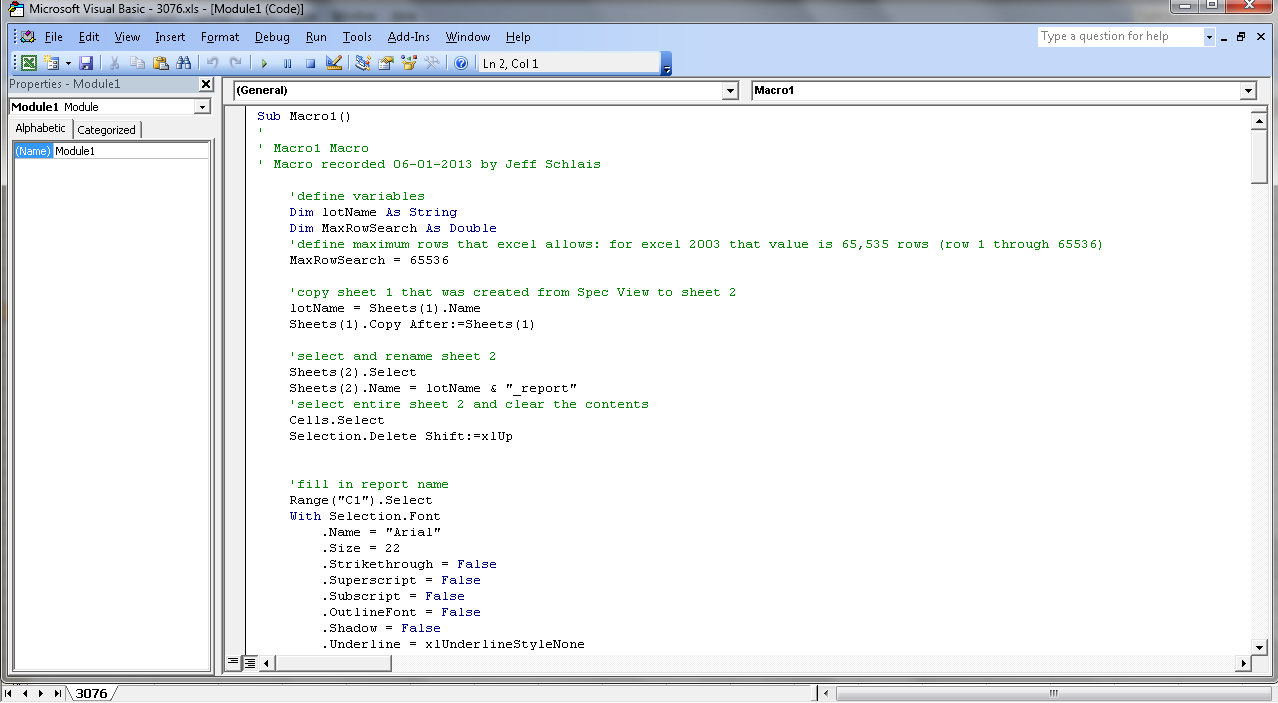Switch to Full Module View toggle
This screenshot has width=1278, height=703.
click(x=250, y=662)
